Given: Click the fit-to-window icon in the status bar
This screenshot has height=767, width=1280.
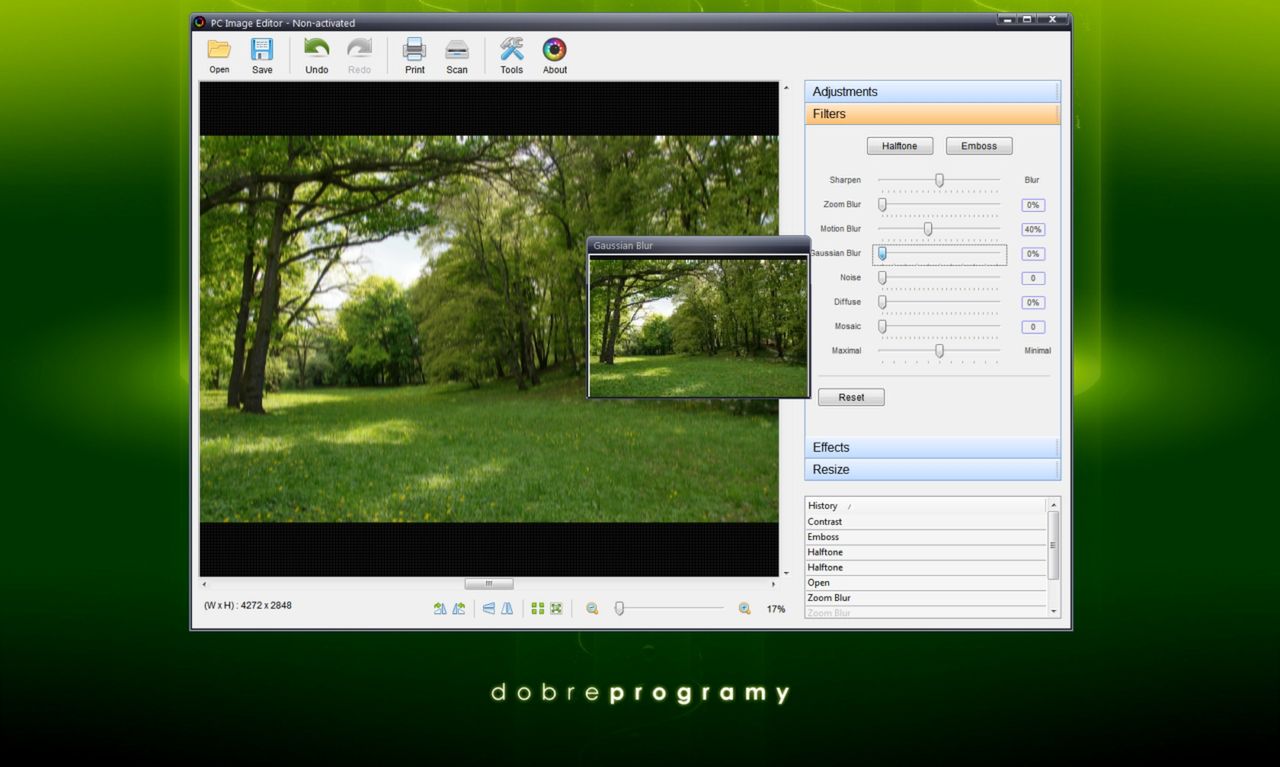Looking at the screenshot, I should point(556,608).
